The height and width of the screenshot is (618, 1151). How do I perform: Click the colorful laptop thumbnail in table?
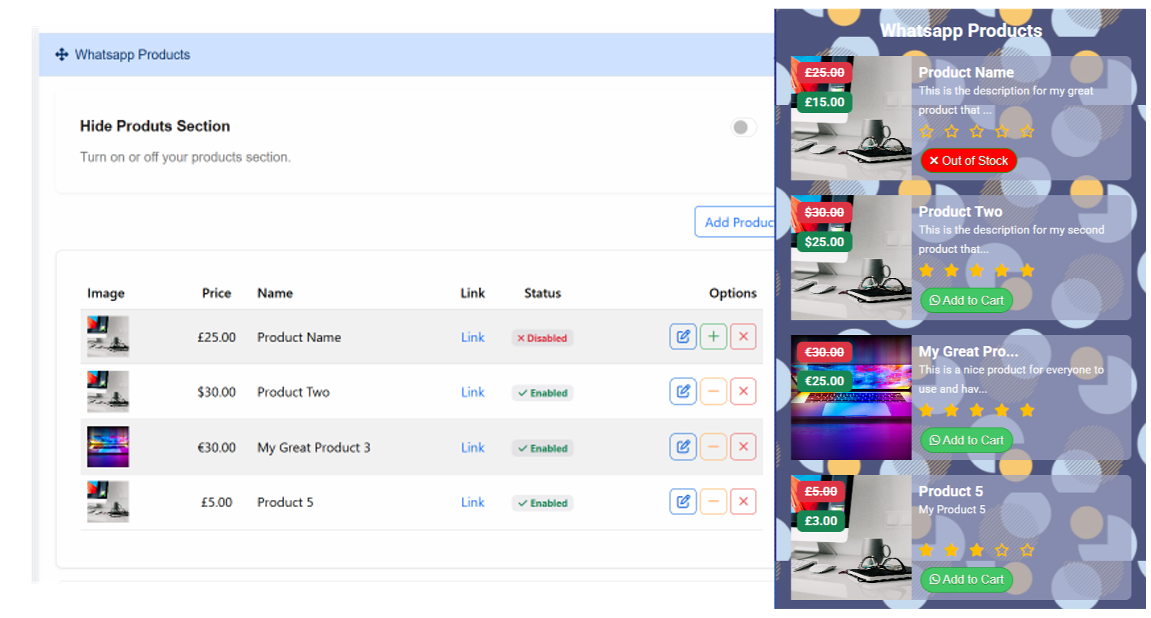click(x=108, y=447)
